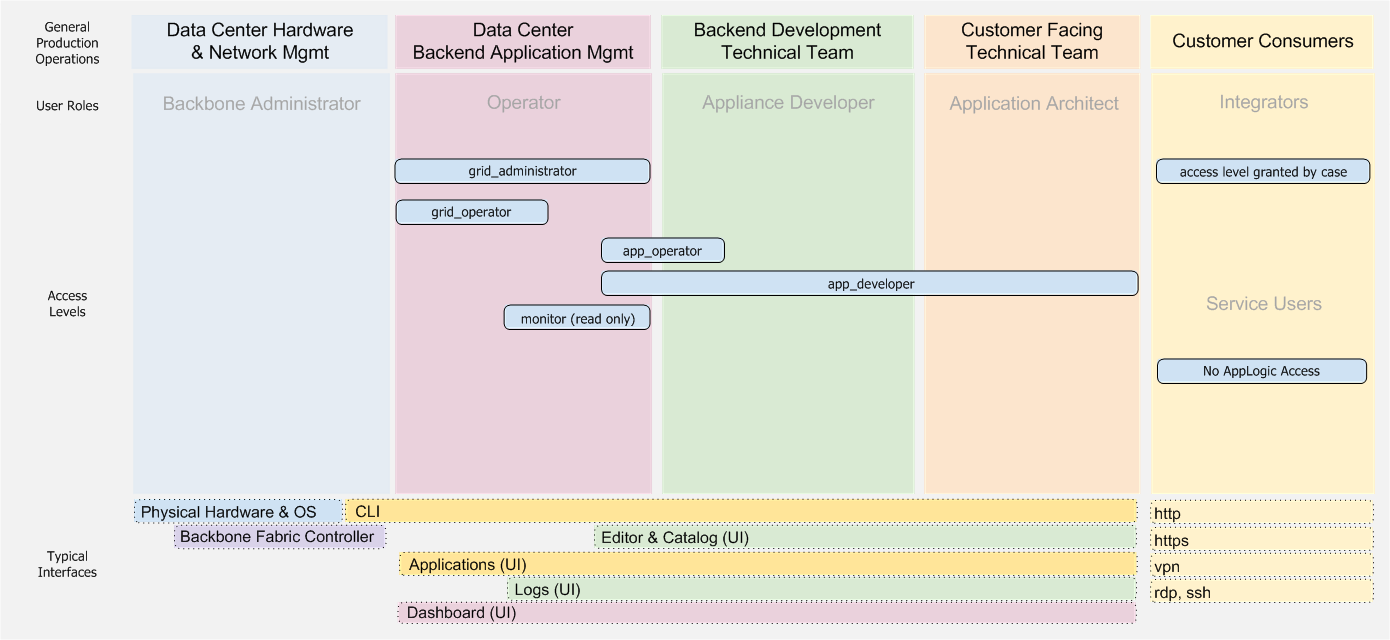Select the Editor & Catalog (UI) interface
Image resolution: width=1390 pixels, height=640 pixels.
(673, 537)
